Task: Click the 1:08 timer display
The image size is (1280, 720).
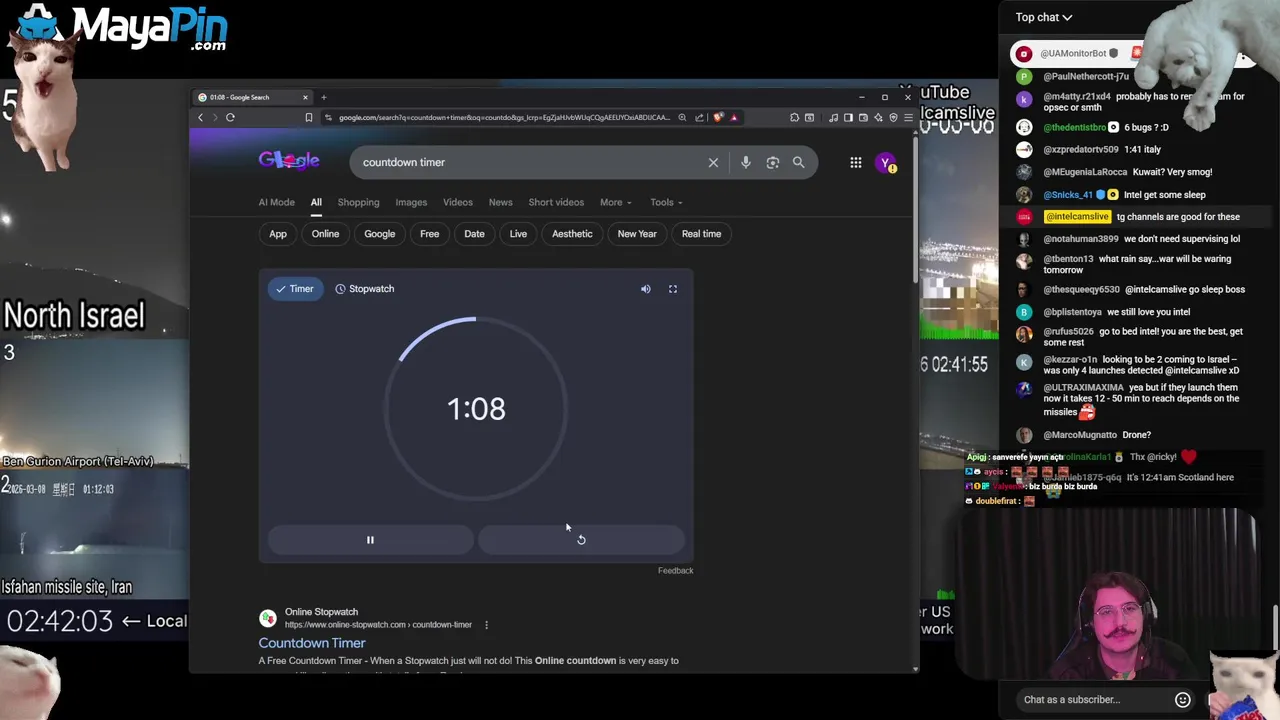Action: 476,409
